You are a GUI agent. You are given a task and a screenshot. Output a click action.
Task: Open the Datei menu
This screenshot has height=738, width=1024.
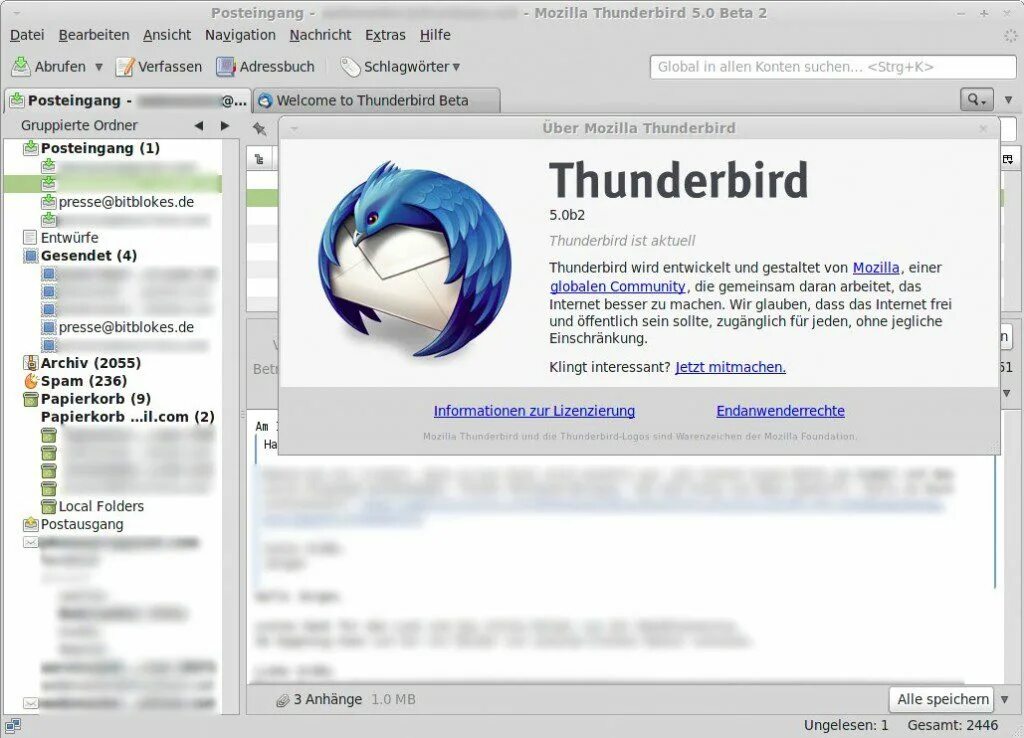[x=27, y=35]
